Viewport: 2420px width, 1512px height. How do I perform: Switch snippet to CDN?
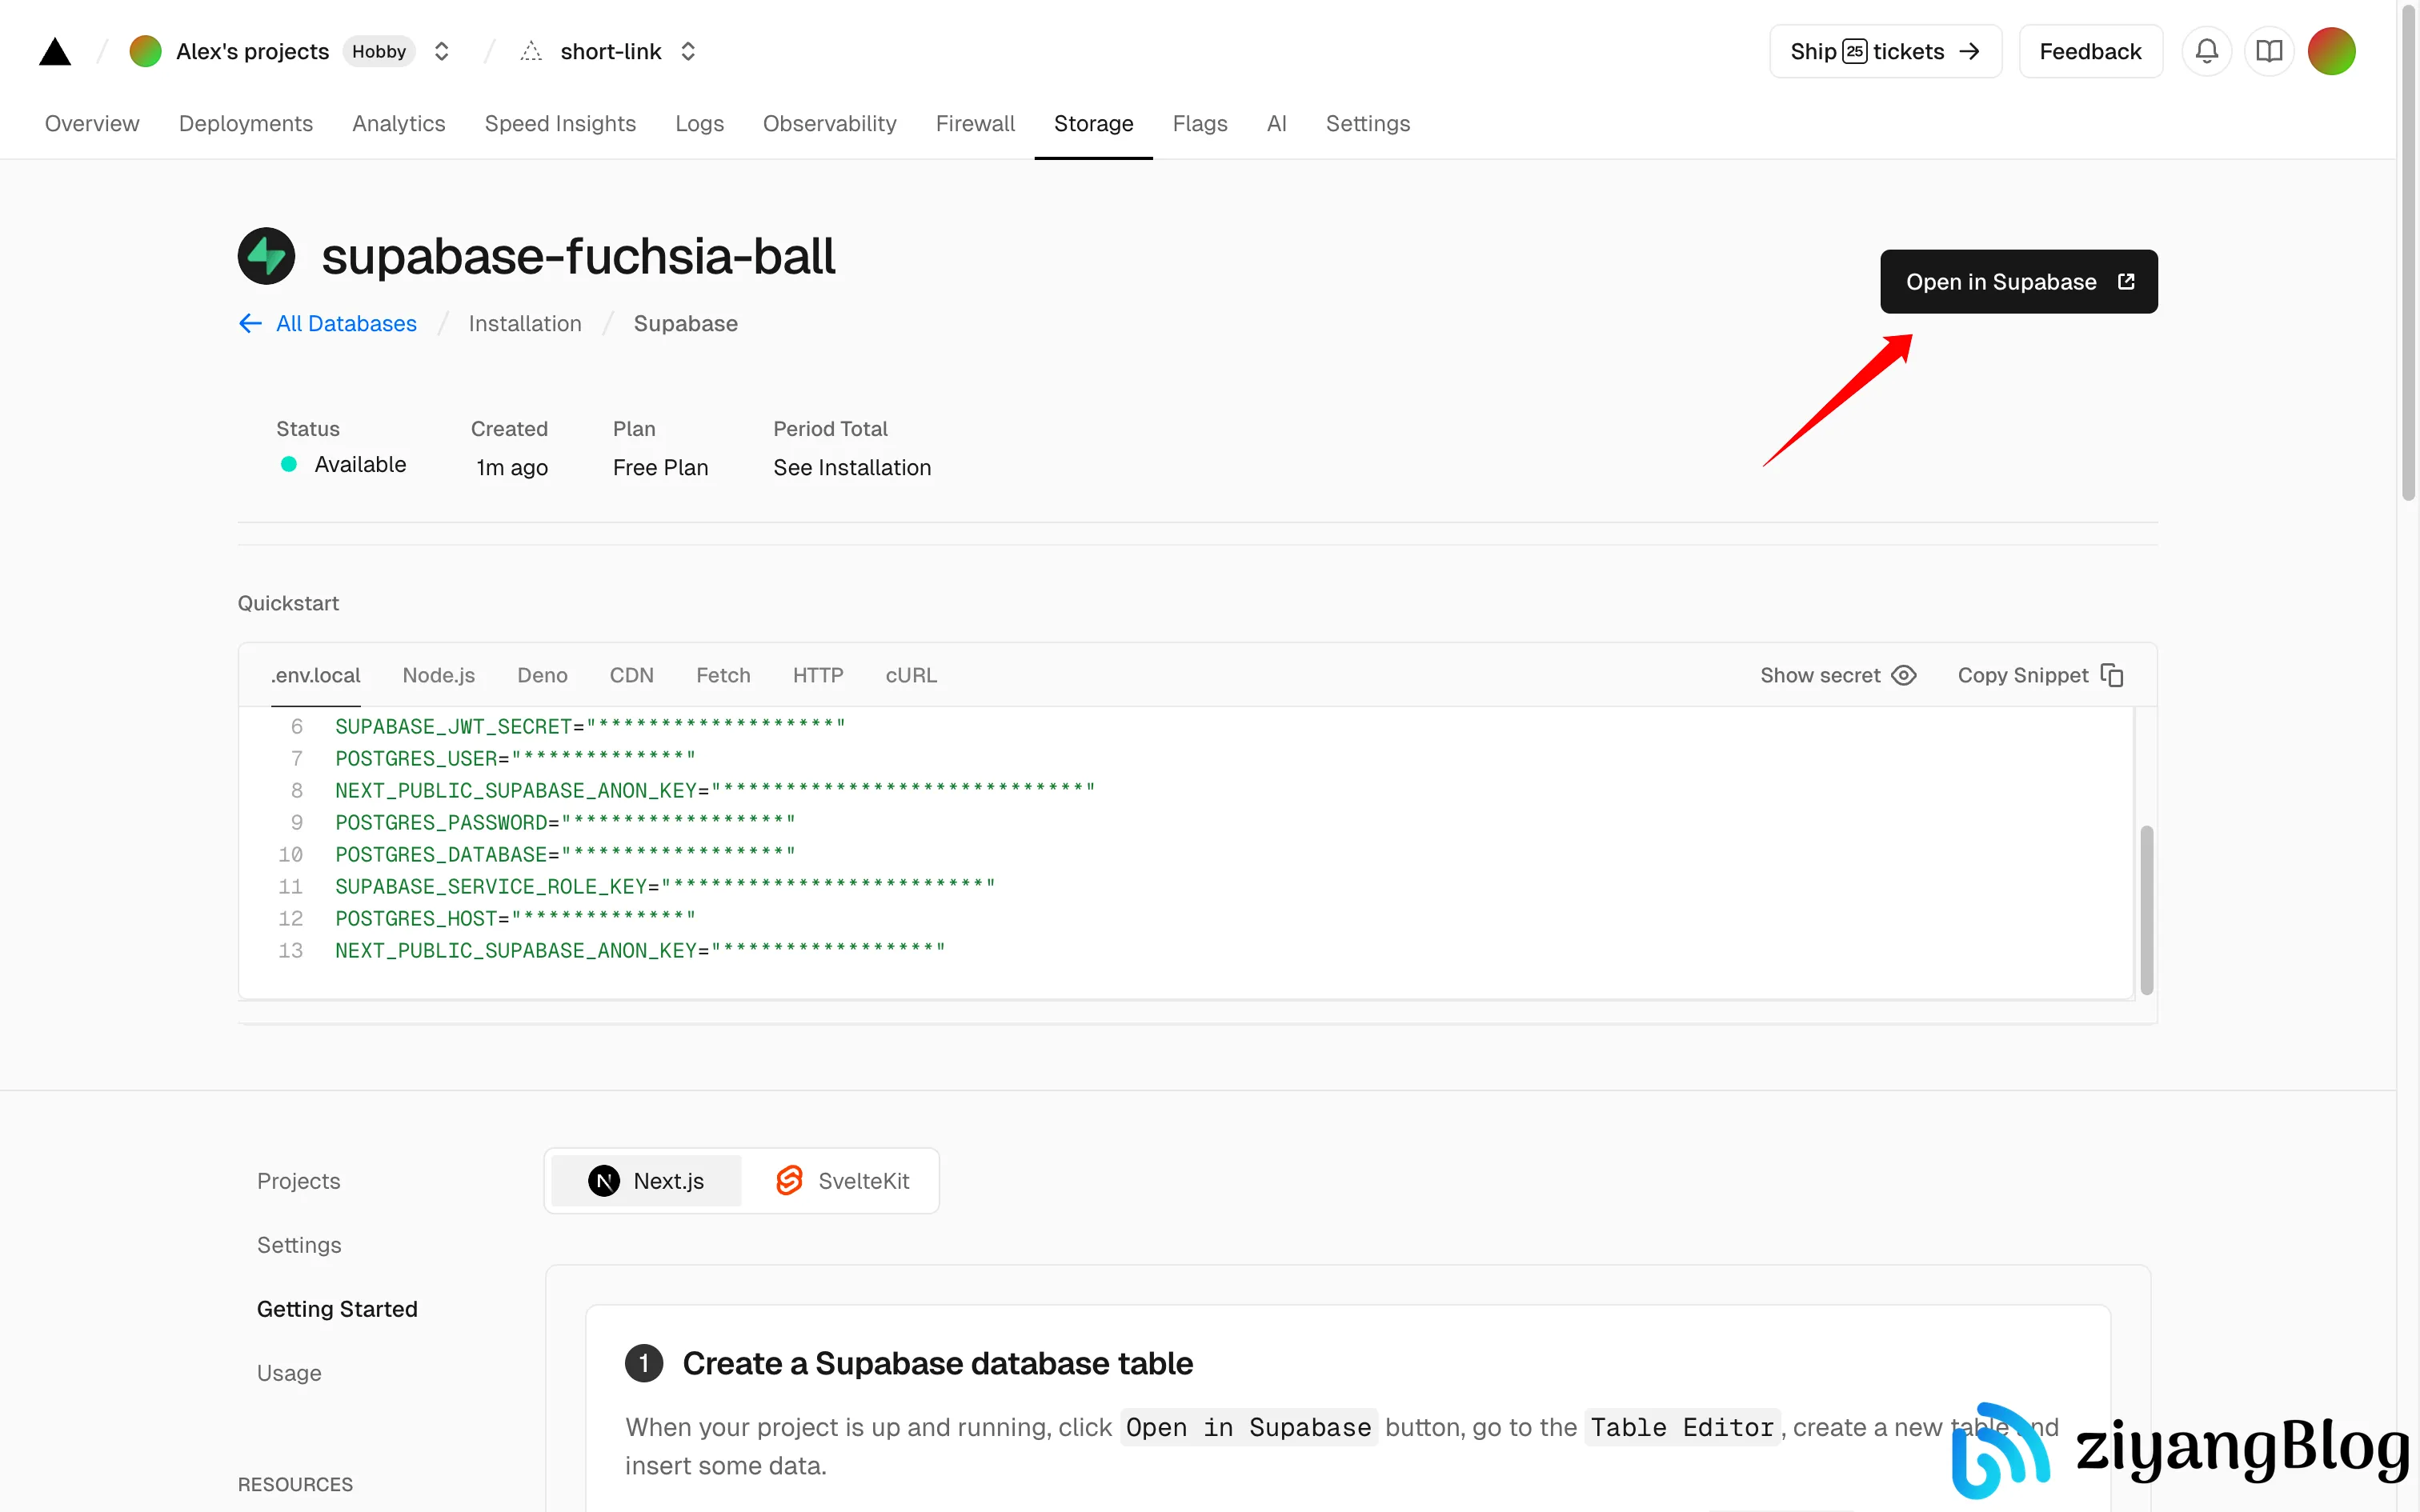pos(632,676)
